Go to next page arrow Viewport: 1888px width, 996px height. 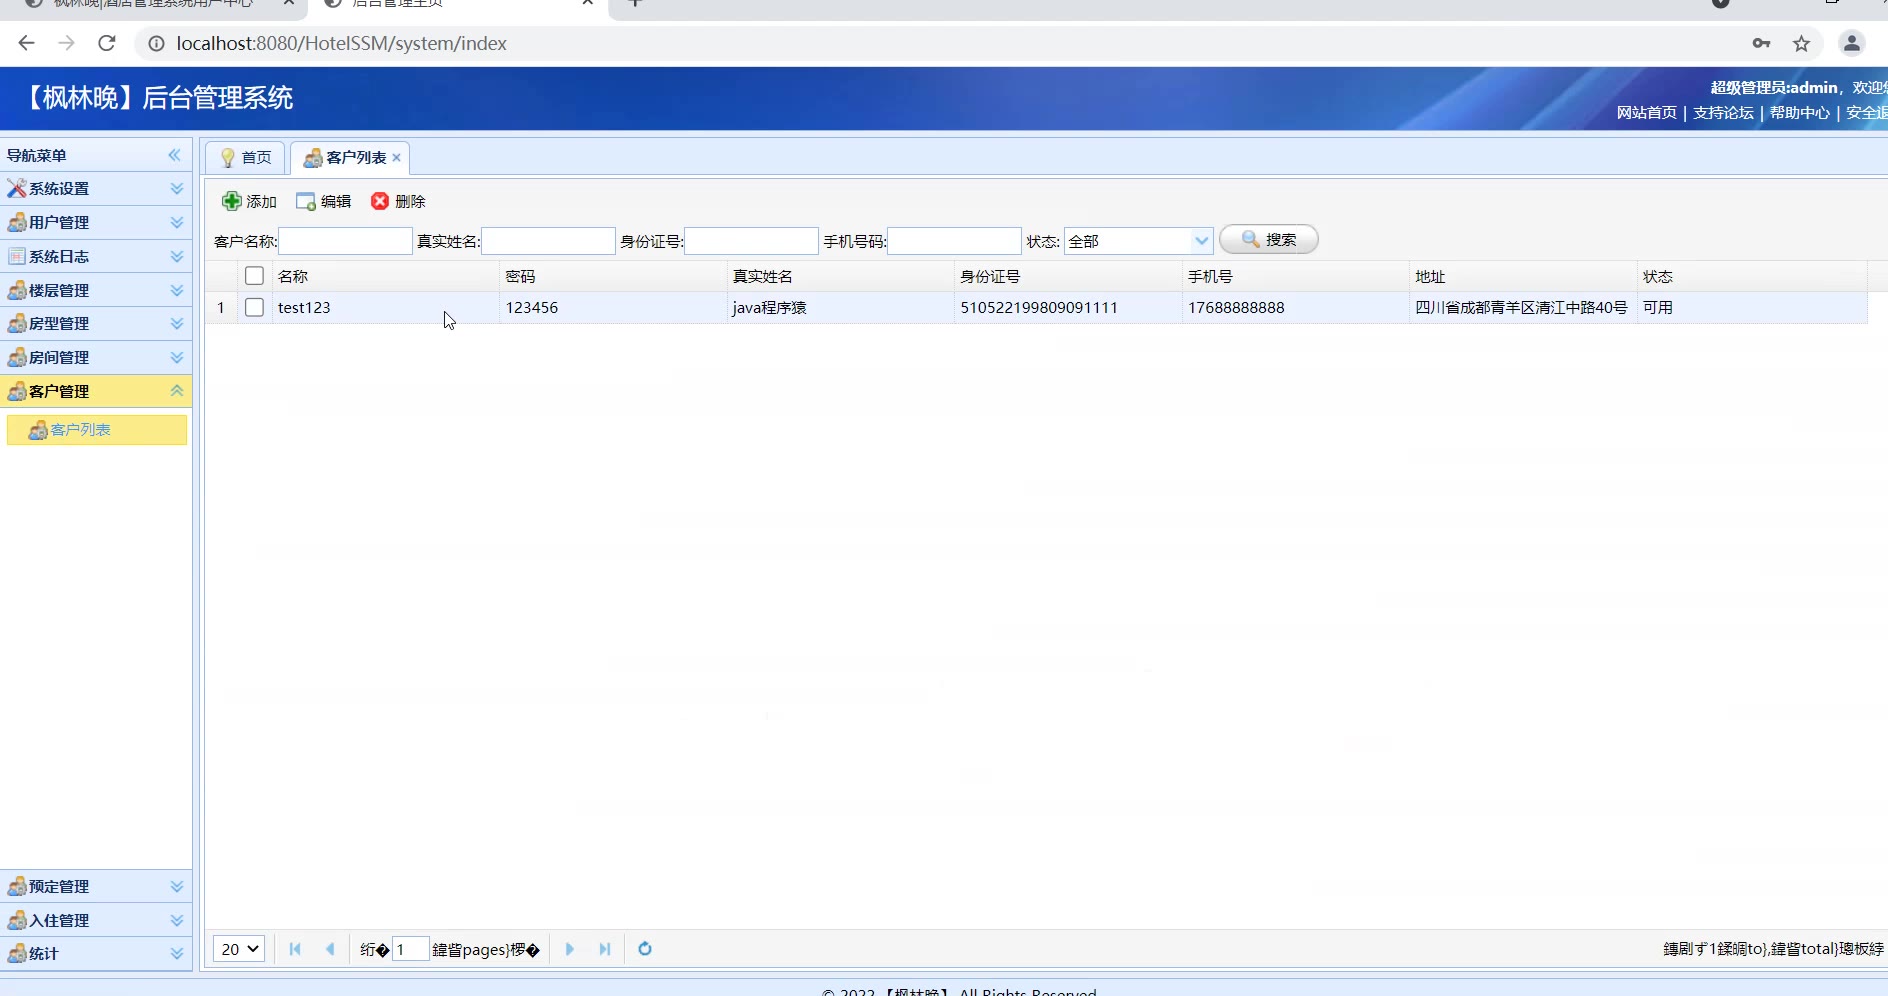coord(570,949)
